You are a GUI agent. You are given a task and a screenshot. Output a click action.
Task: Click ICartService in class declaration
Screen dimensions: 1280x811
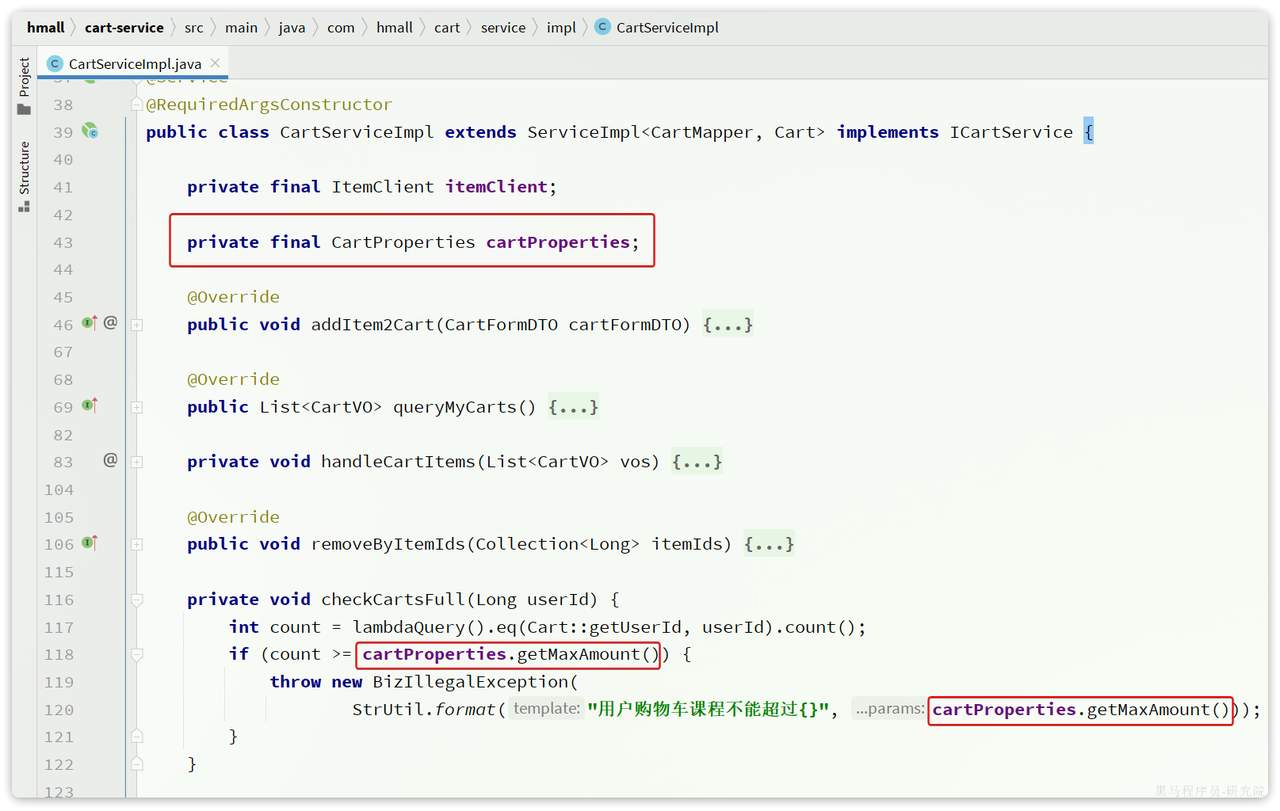(1011, 132)
